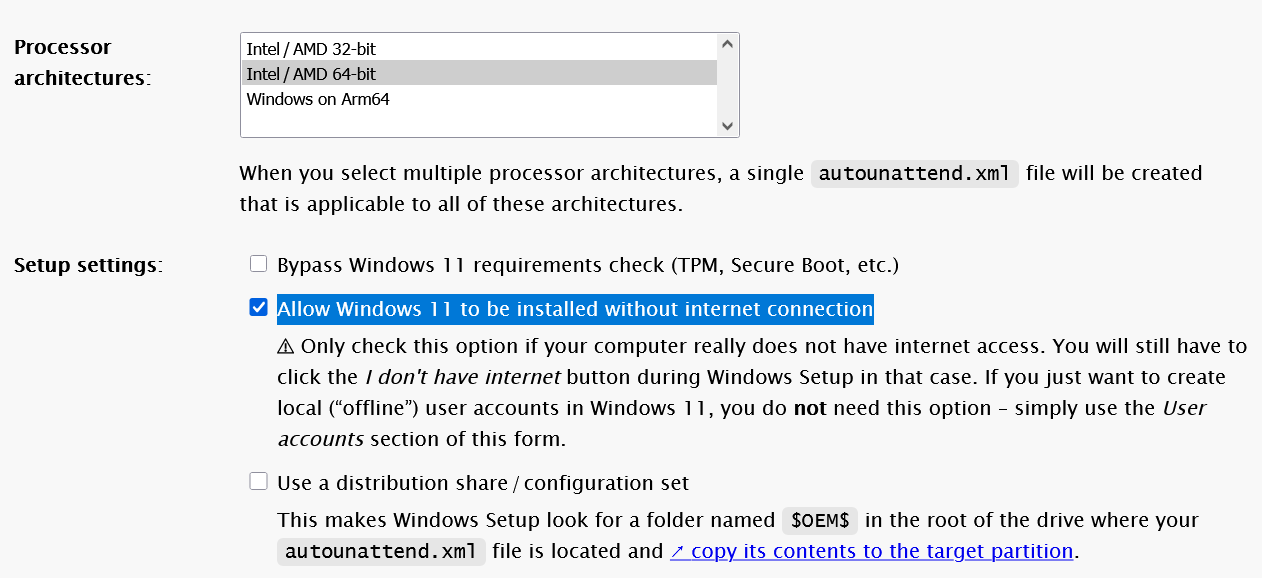This screenshot has width=1262, height=578.
Task: Open the copy its contents link
Action: [881, 551]
